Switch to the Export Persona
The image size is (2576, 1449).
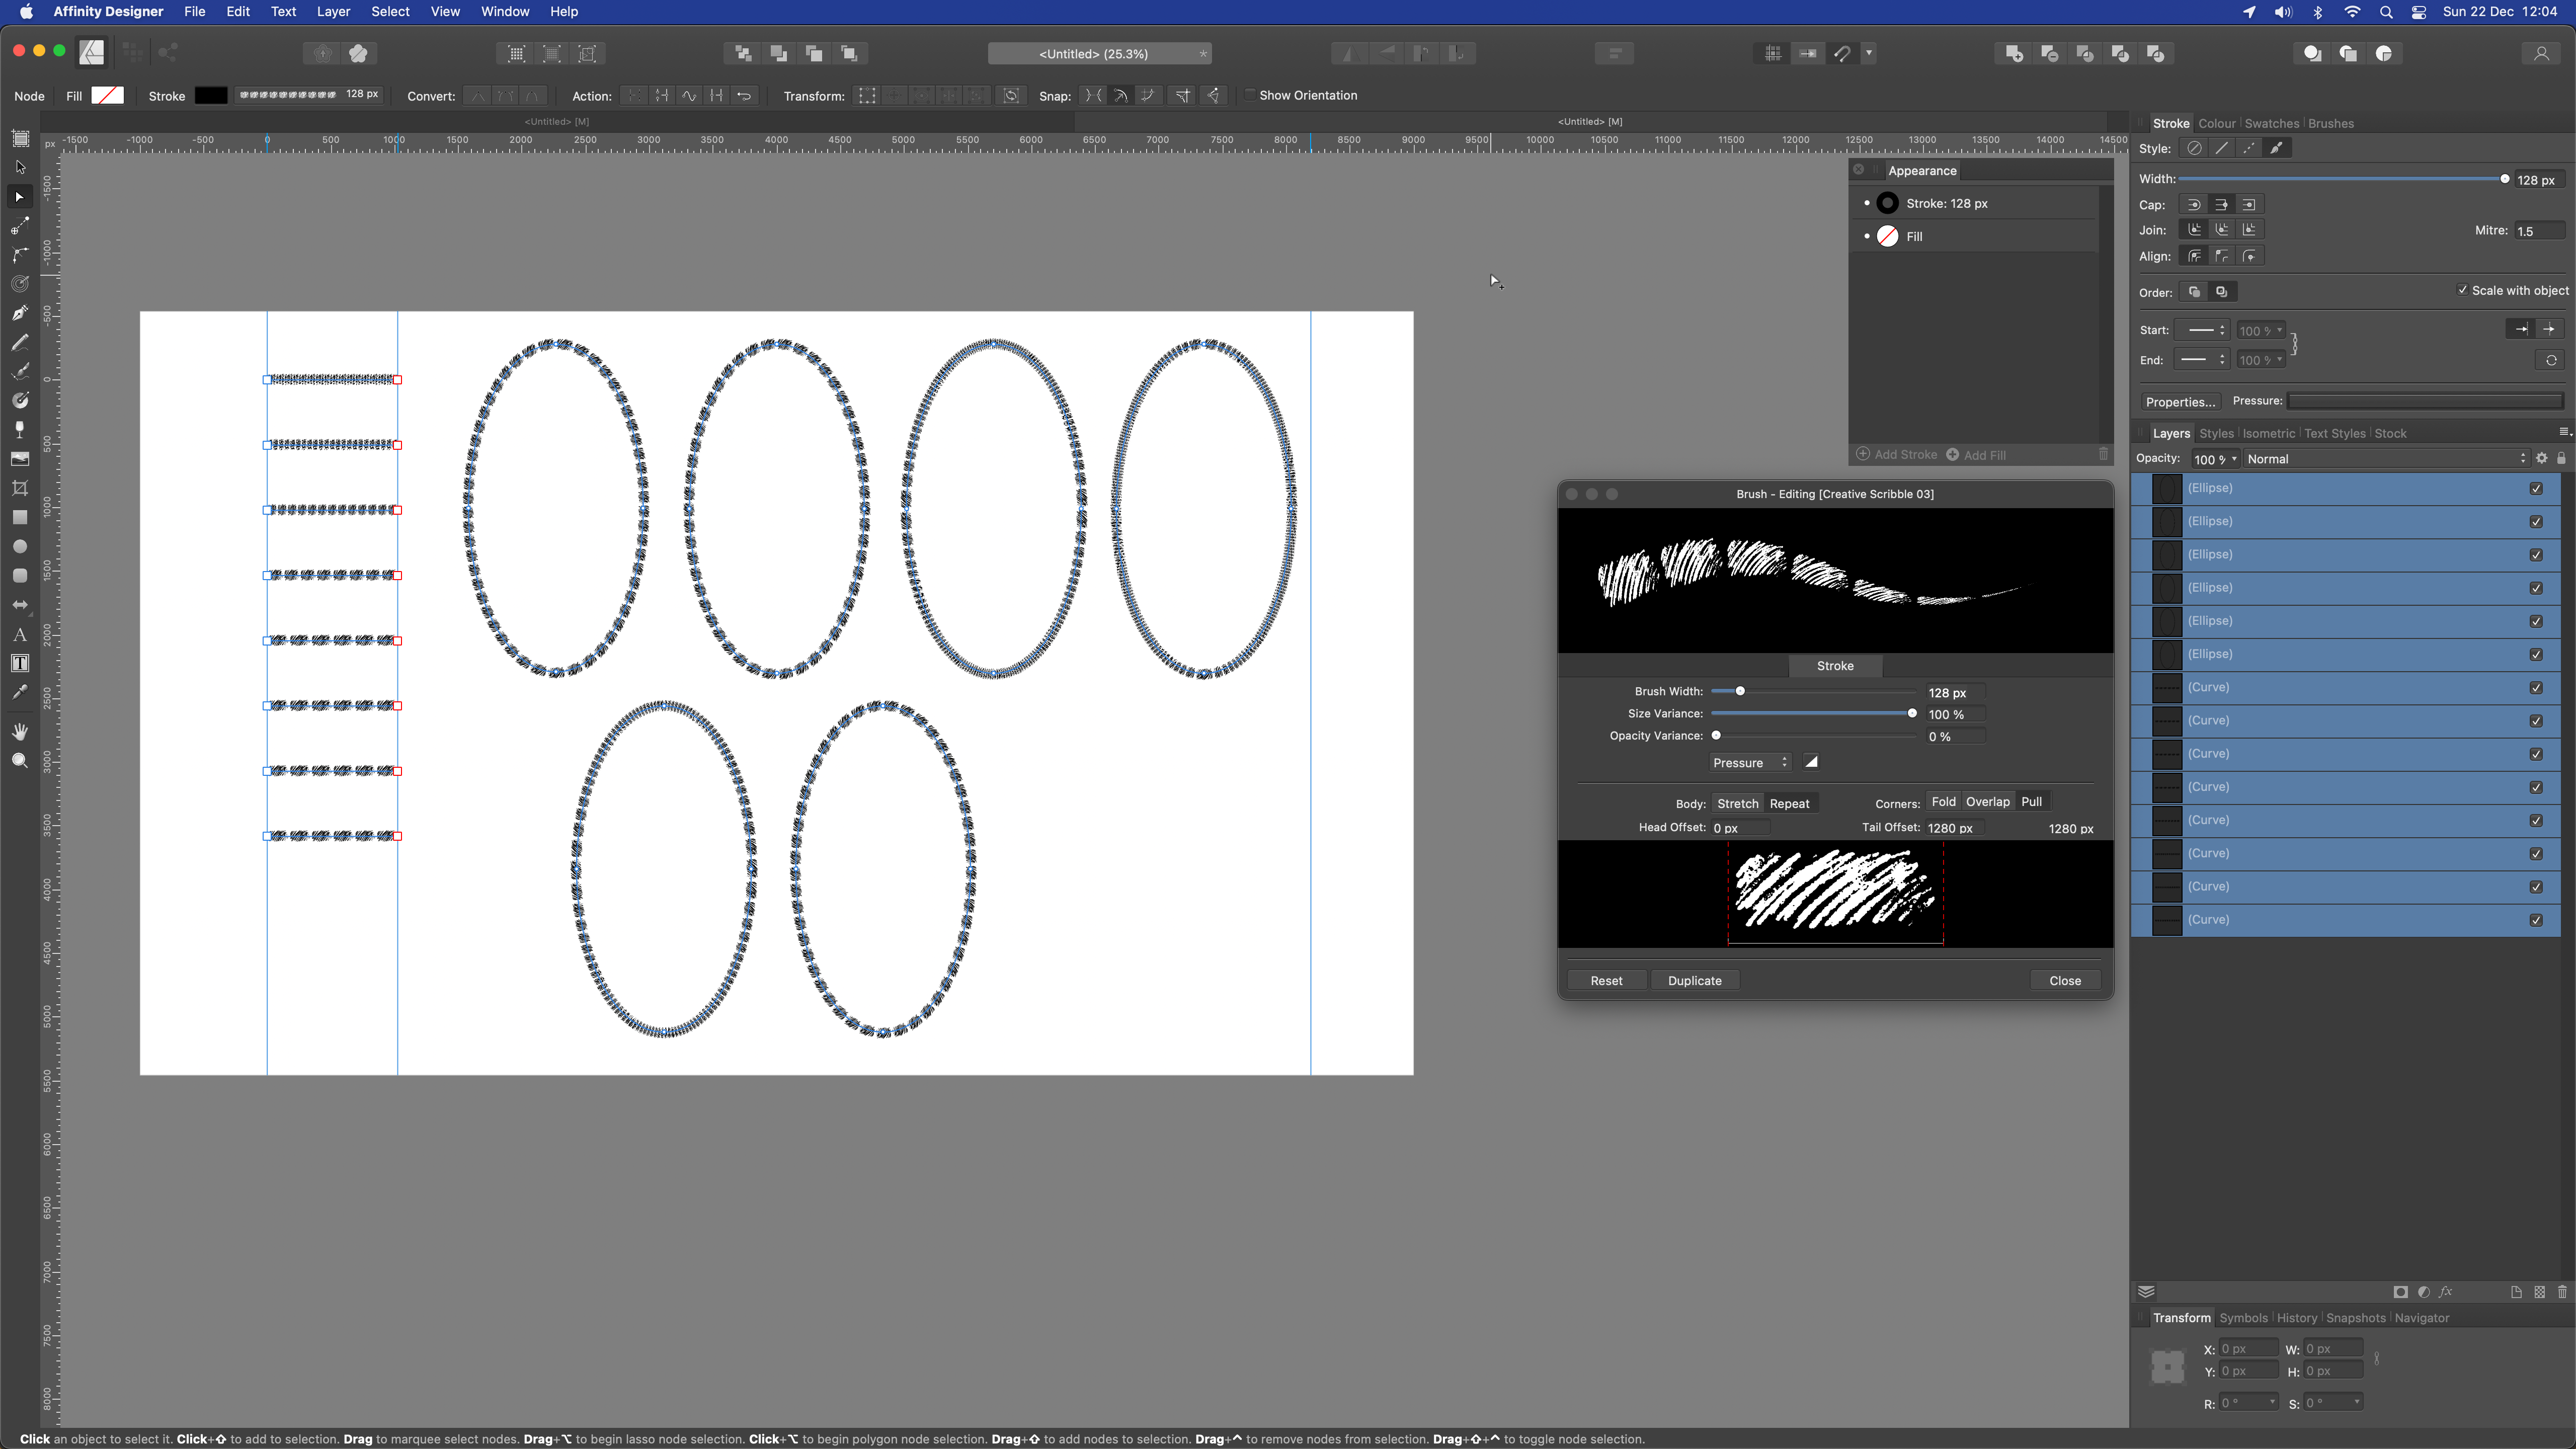click(168, 53)
